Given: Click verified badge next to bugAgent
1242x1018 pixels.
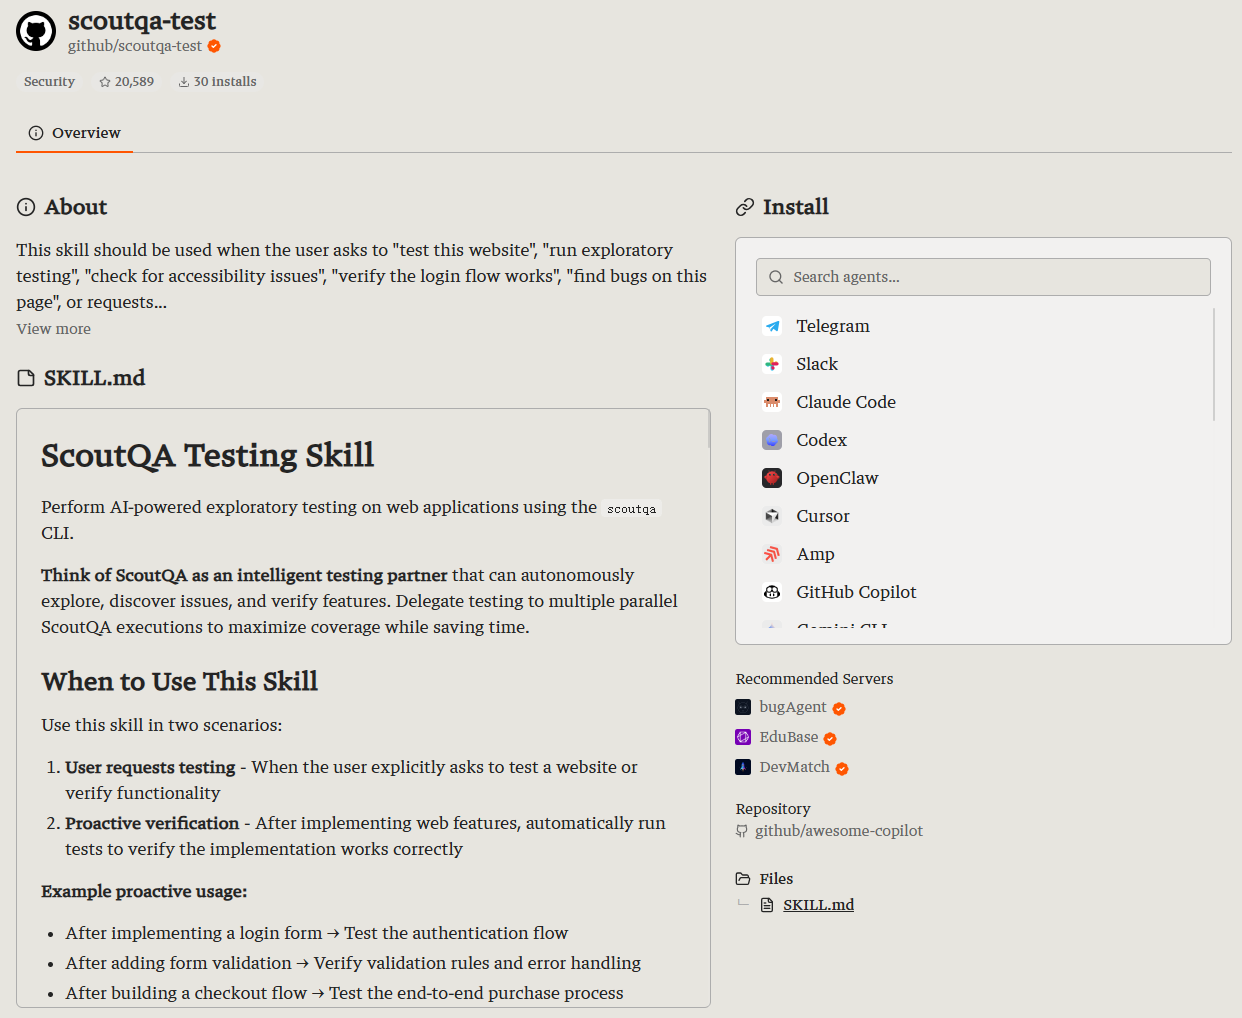Looking at the screenshot, I should click(x=839, y=709).
